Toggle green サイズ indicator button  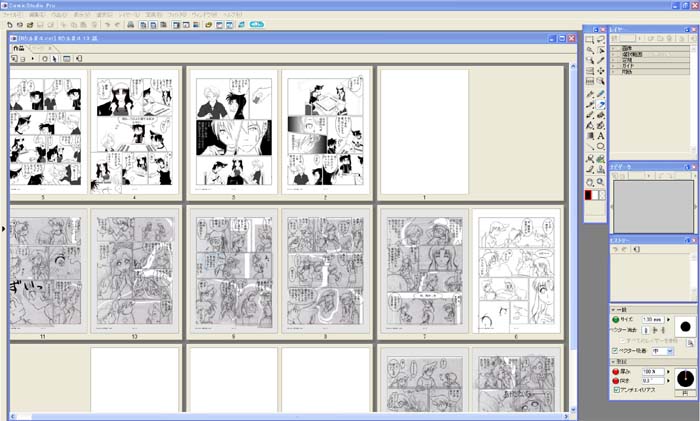pyautogui.click(x=616, y=319)
